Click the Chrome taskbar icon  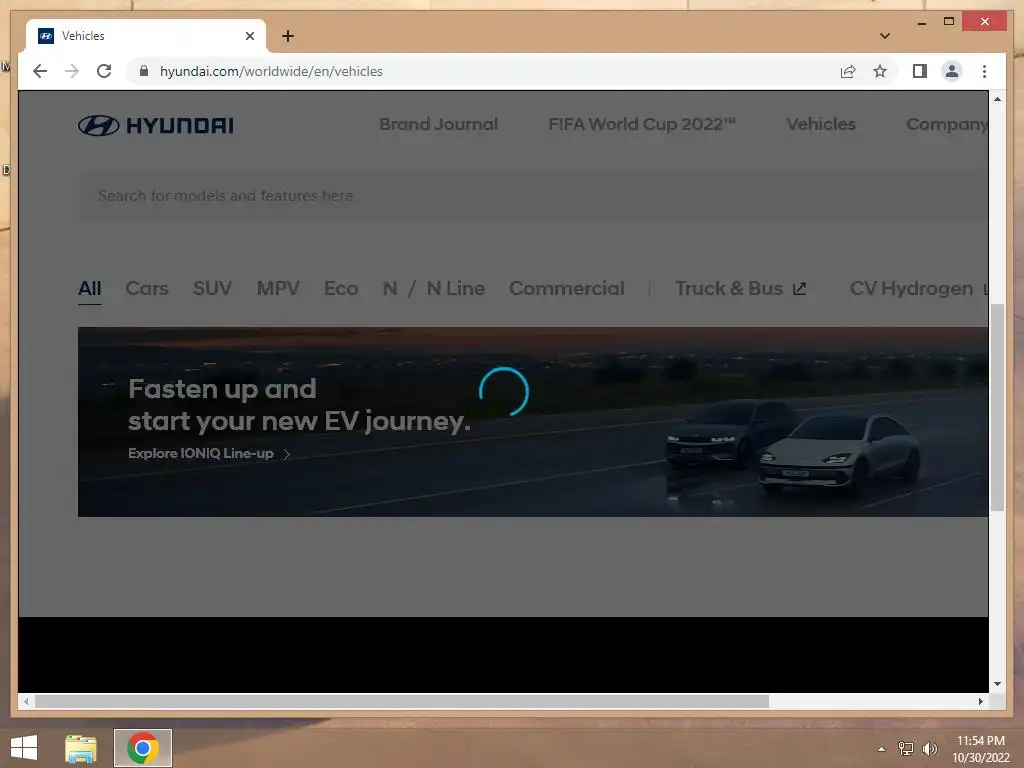pyautogui.click(x=143, y=748)
